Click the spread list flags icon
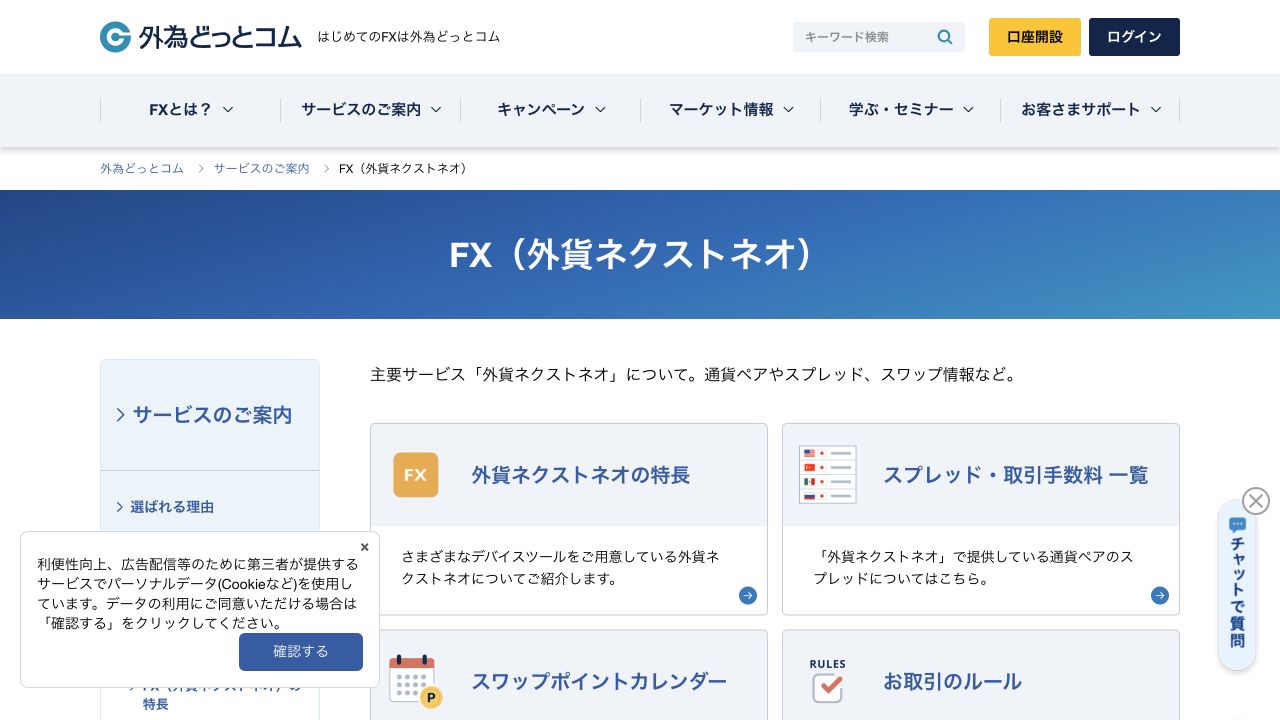 point(828,475)
